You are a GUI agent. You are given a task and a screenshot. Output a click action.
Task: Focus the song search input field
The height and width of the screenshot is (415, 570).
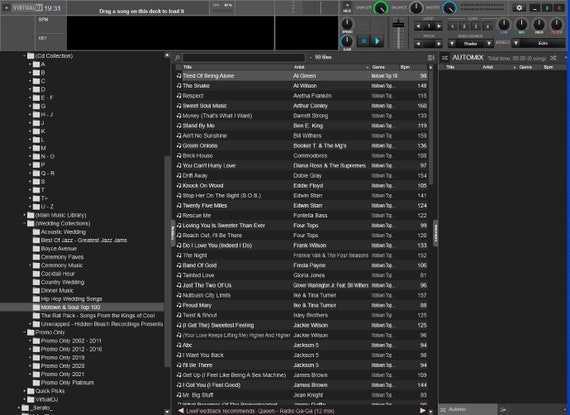point(244,57)
